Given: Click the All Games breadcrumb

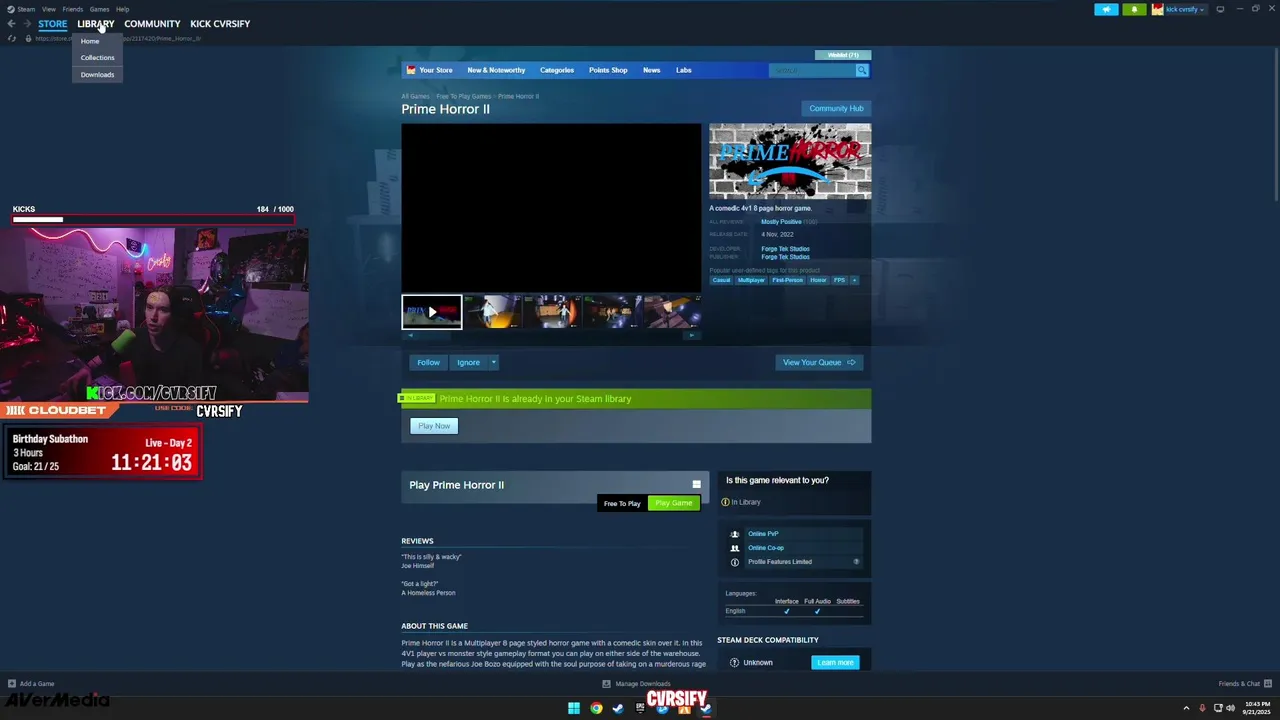Looking at the screenshot, I should [x=415, y=96].
